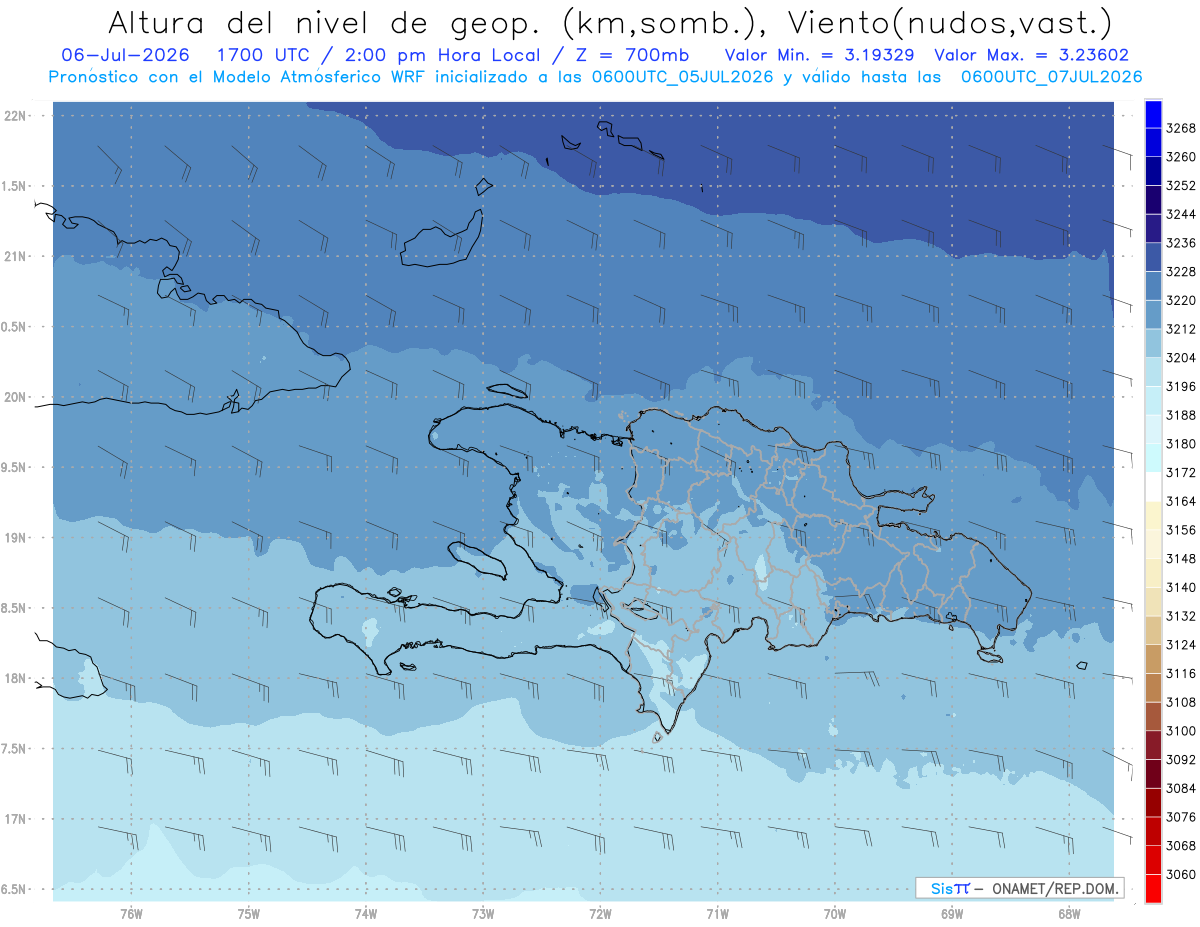Click the "17N" latitude axis label

pos(17,819)
